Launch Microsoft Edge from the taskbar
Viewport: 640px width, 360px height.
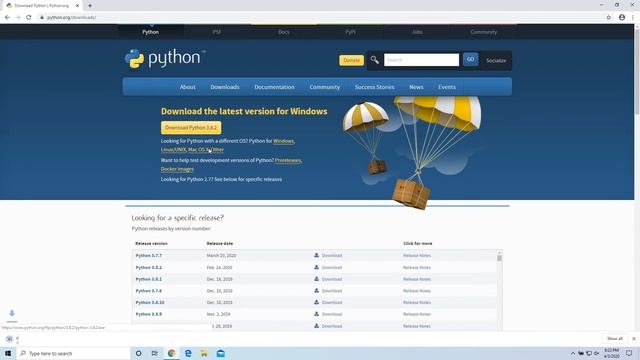pos(188,353)
